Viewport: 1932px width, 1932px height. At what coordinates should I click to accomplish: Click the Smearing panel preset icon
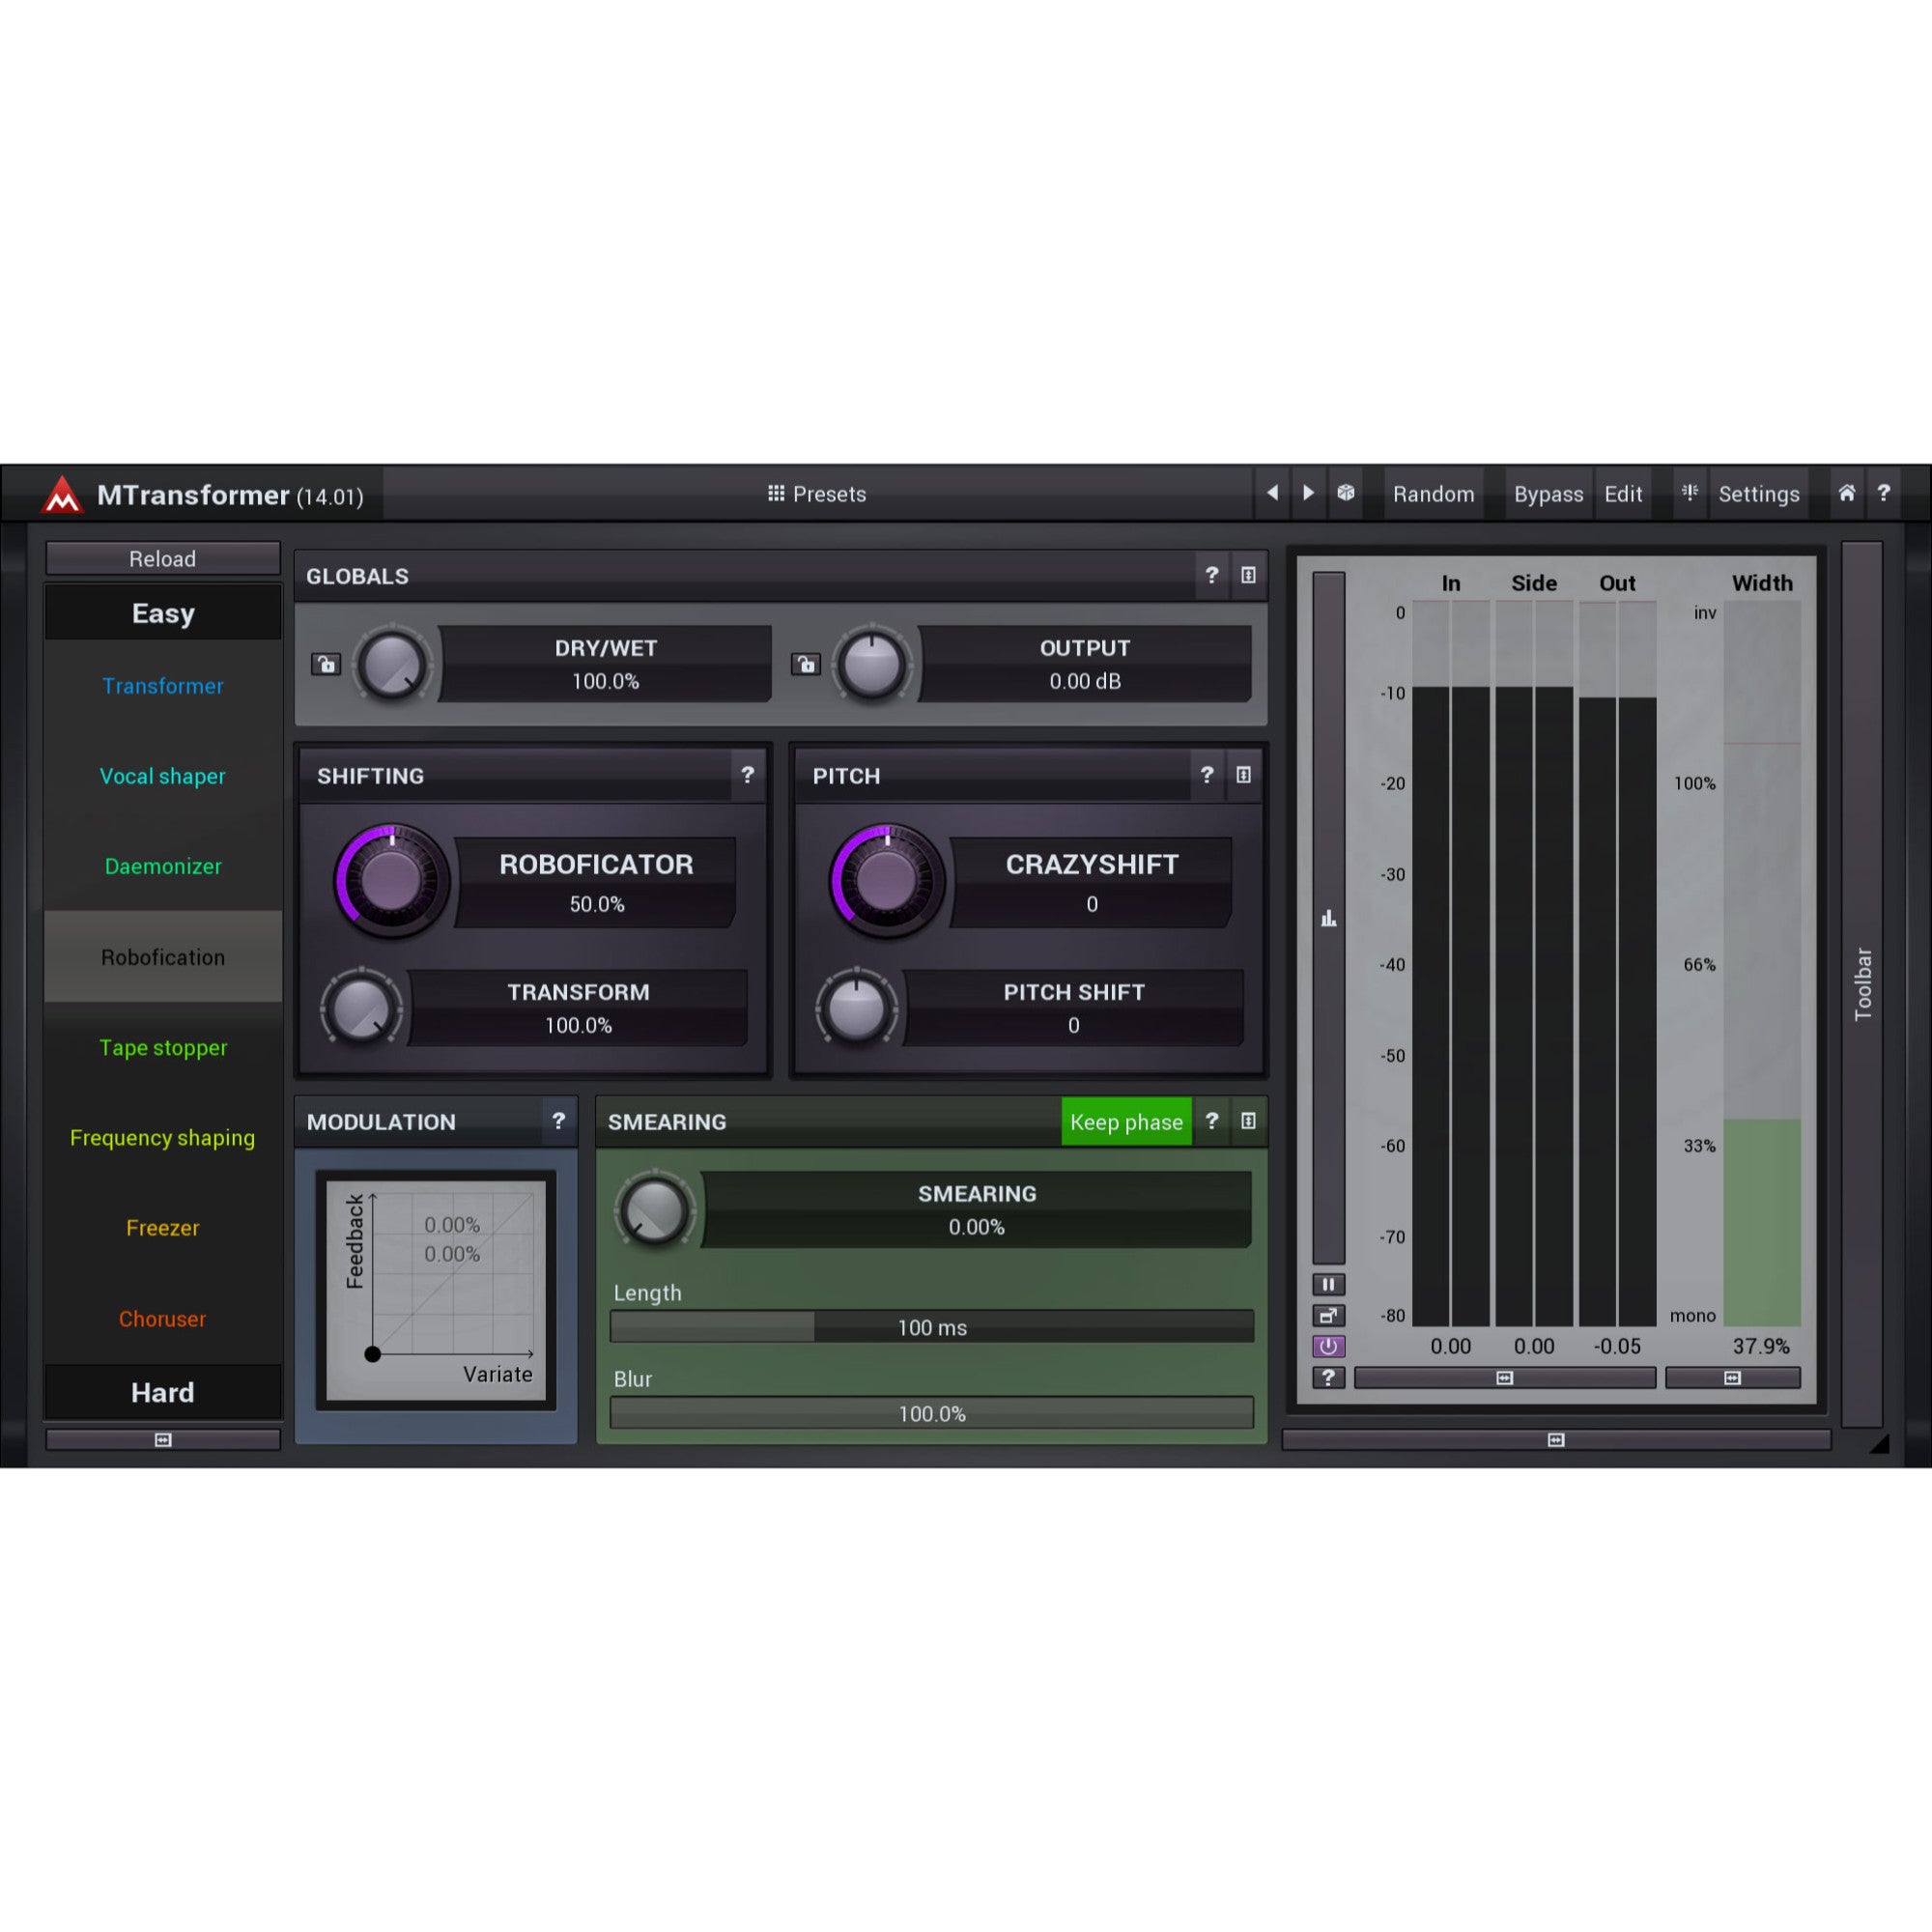click(x=1248, y=1121)
